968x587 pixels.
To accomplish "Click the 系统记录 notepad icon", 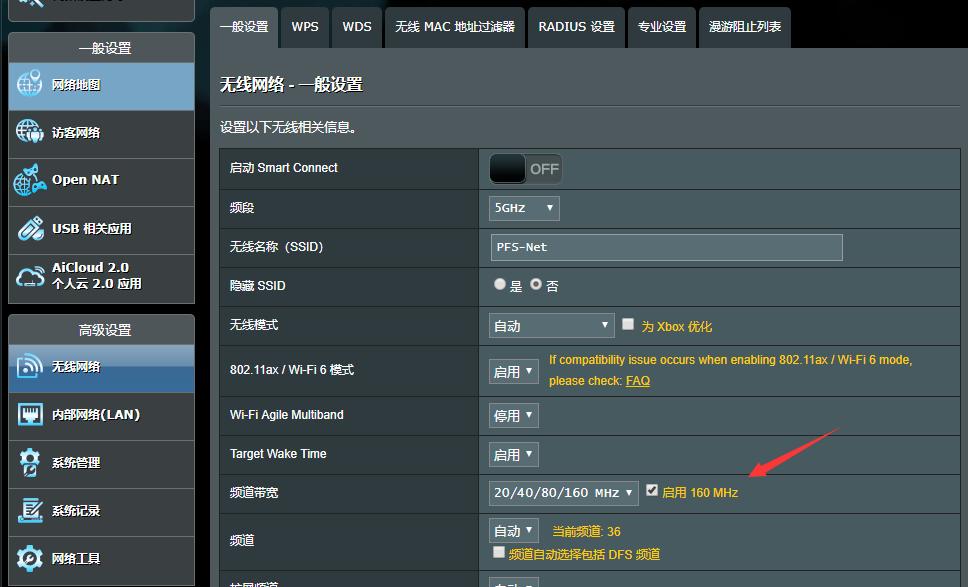I will pos(30,510).
